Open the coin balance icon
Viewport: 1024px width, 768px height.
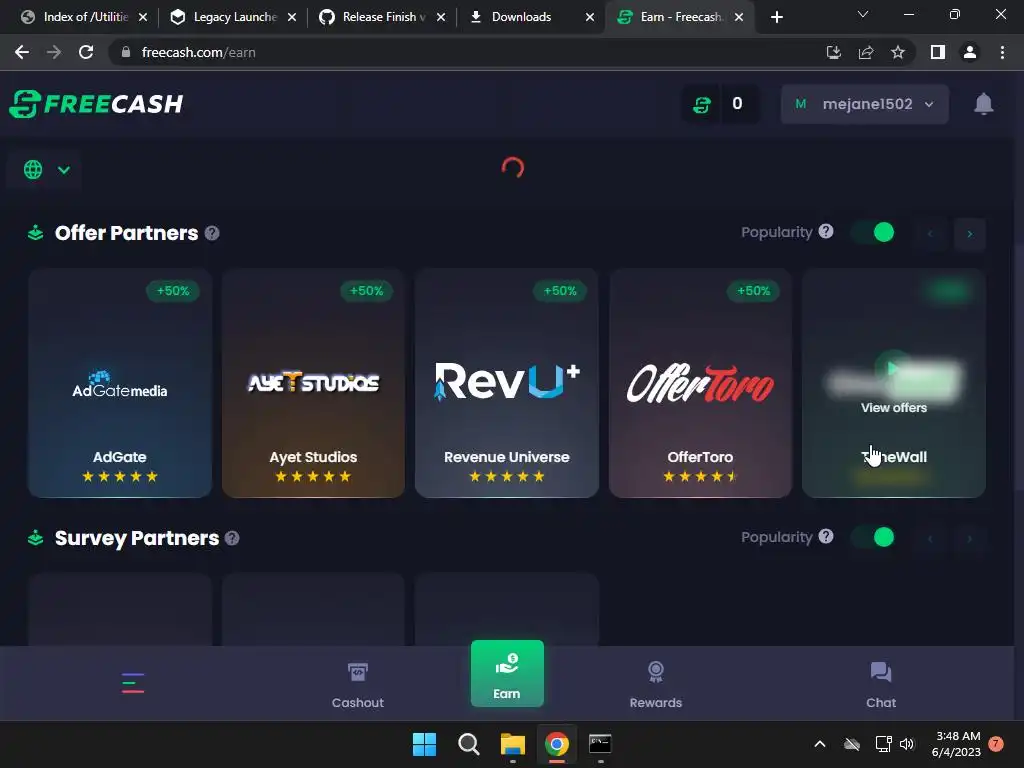point(702,104)
